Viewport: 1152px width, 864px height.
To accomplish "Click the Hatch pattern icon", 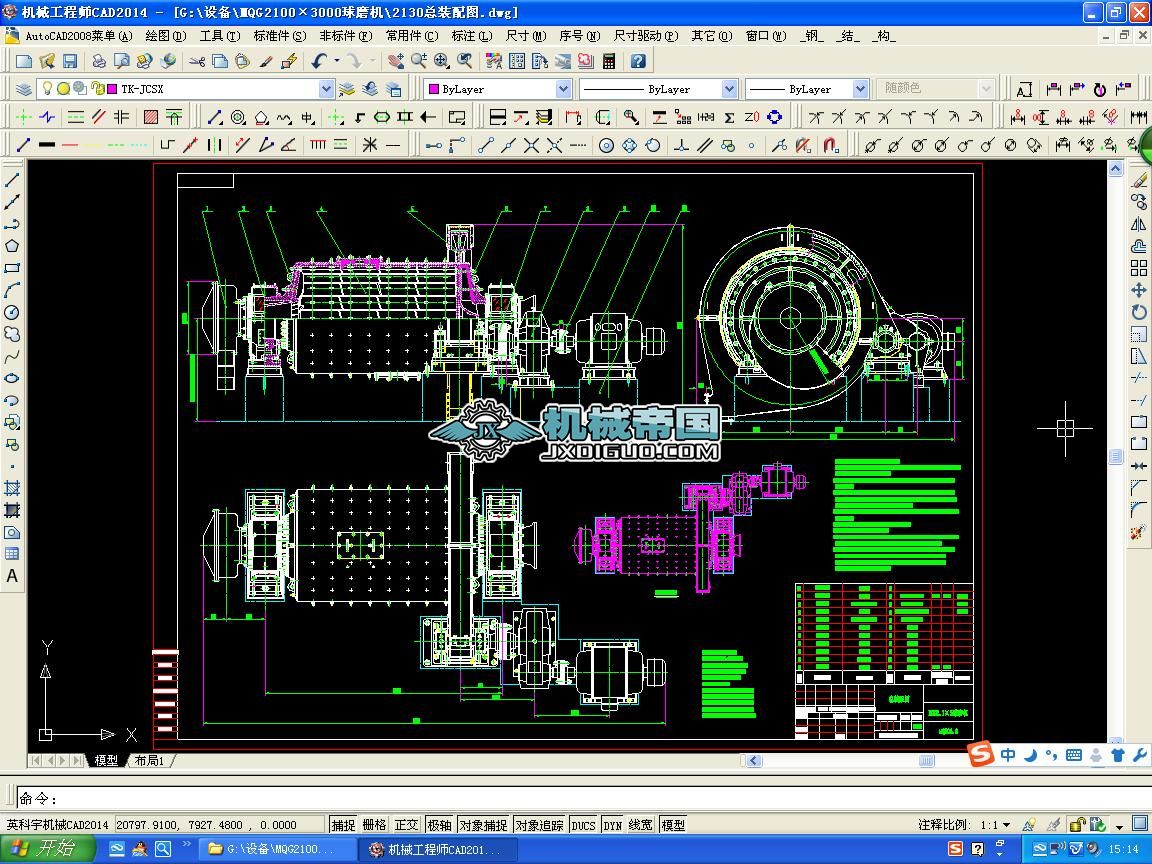I will [x=151, y=117].
